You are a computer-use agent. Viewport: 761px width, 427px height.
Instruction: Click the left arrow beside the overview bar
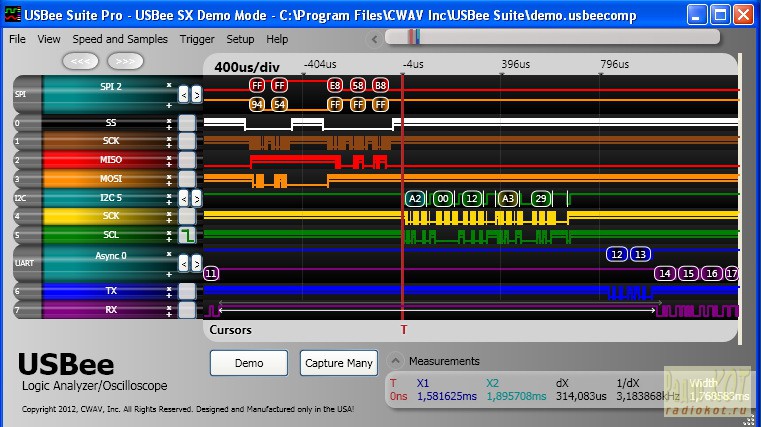tap(374, 39)
